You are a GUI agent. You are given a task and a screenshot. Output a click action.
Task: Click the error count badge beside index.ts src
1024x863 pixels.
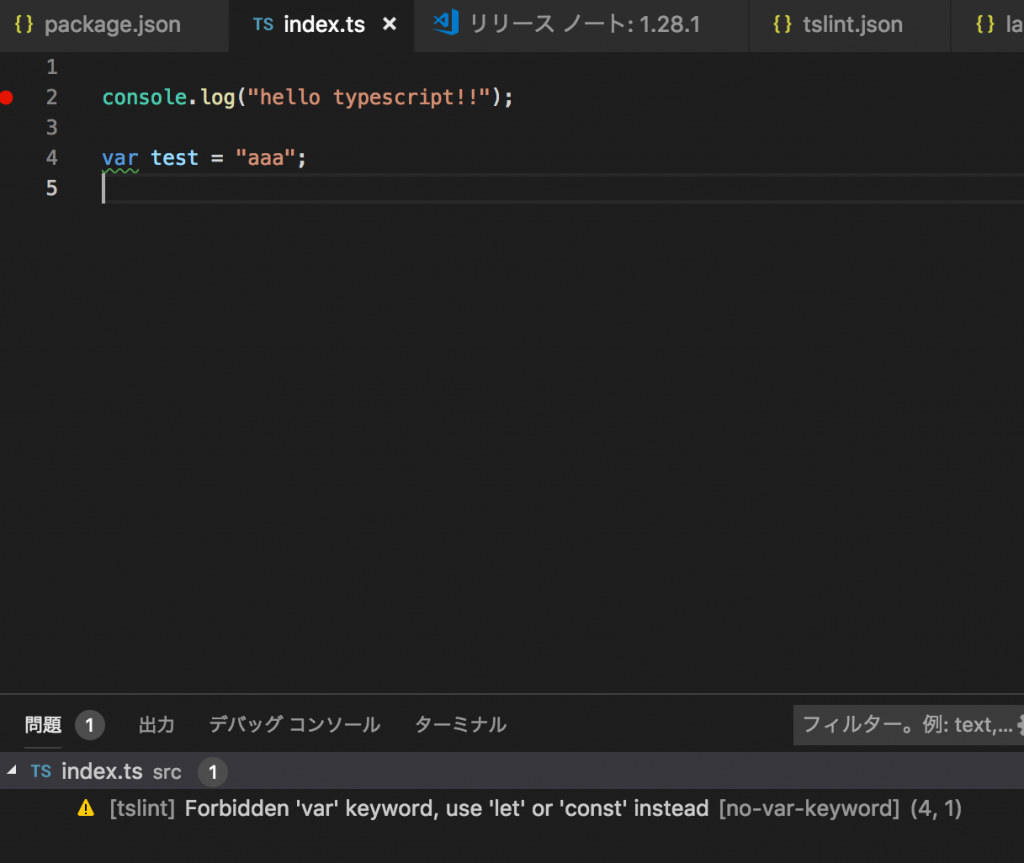click(x=211, y=771)
